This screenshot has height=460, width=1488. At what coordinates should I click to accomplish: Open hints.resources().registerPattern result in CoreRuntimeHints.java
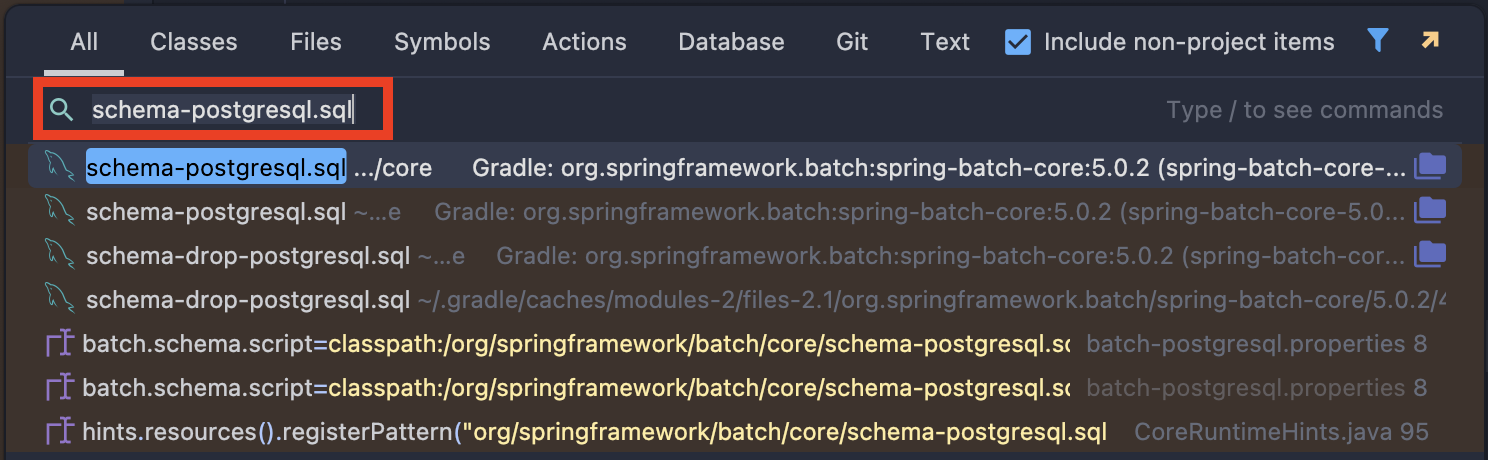tap(744, 432)
